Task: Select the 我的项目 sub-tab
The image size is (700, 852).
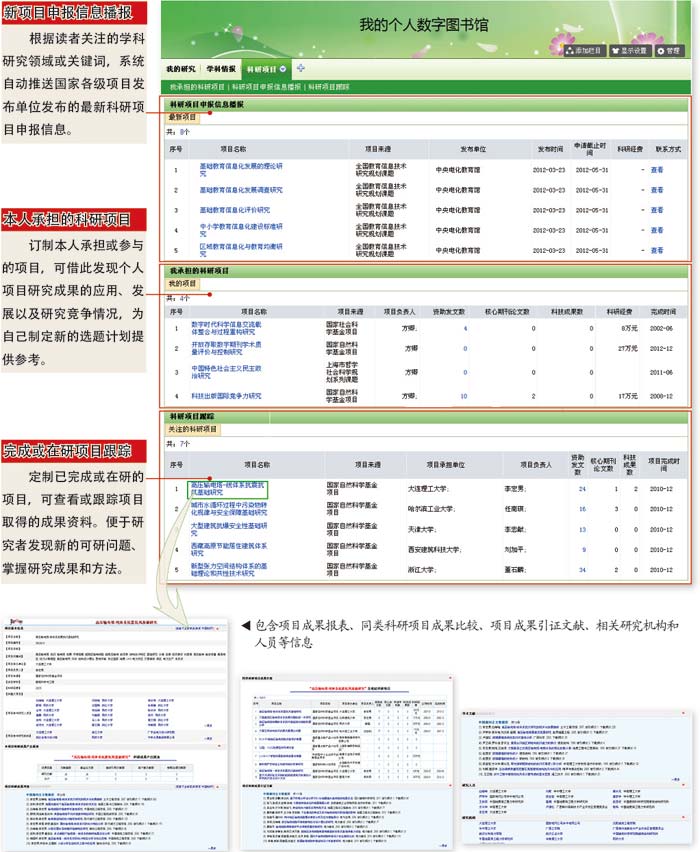Action: (x=183, y=284)
